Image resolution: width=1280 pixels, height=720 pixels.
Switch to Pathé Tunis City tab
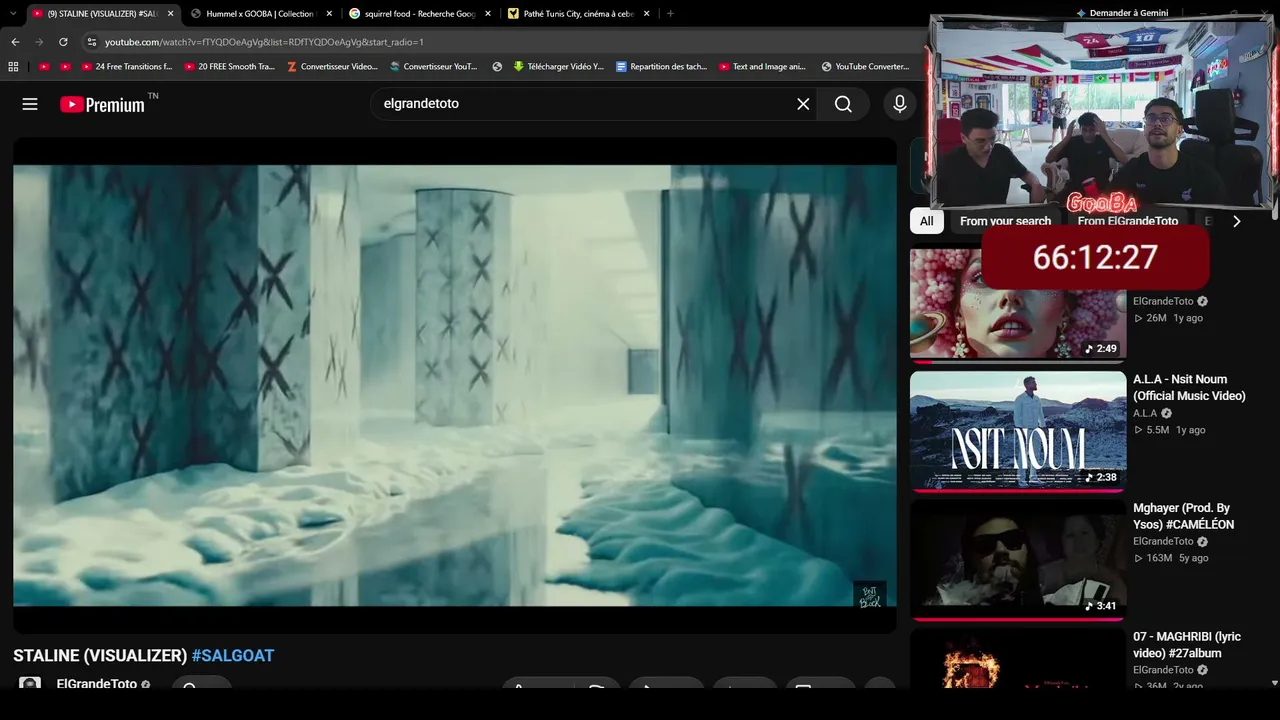click(579, 14)
